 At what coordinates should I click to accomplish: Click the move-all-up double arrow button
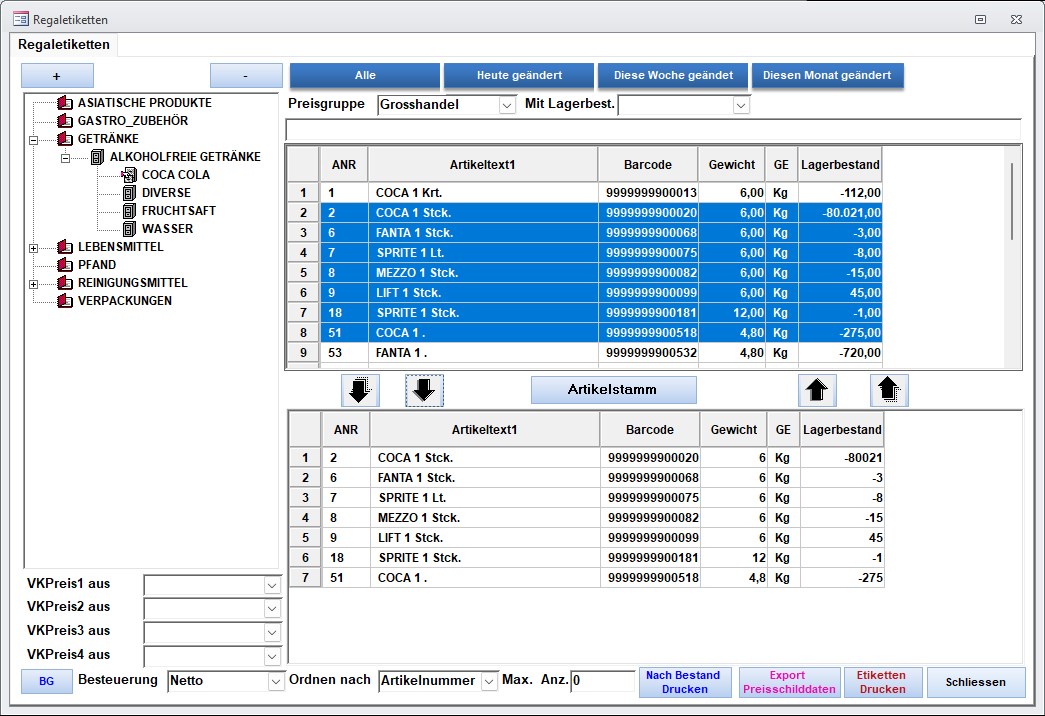tap(889, 390)
